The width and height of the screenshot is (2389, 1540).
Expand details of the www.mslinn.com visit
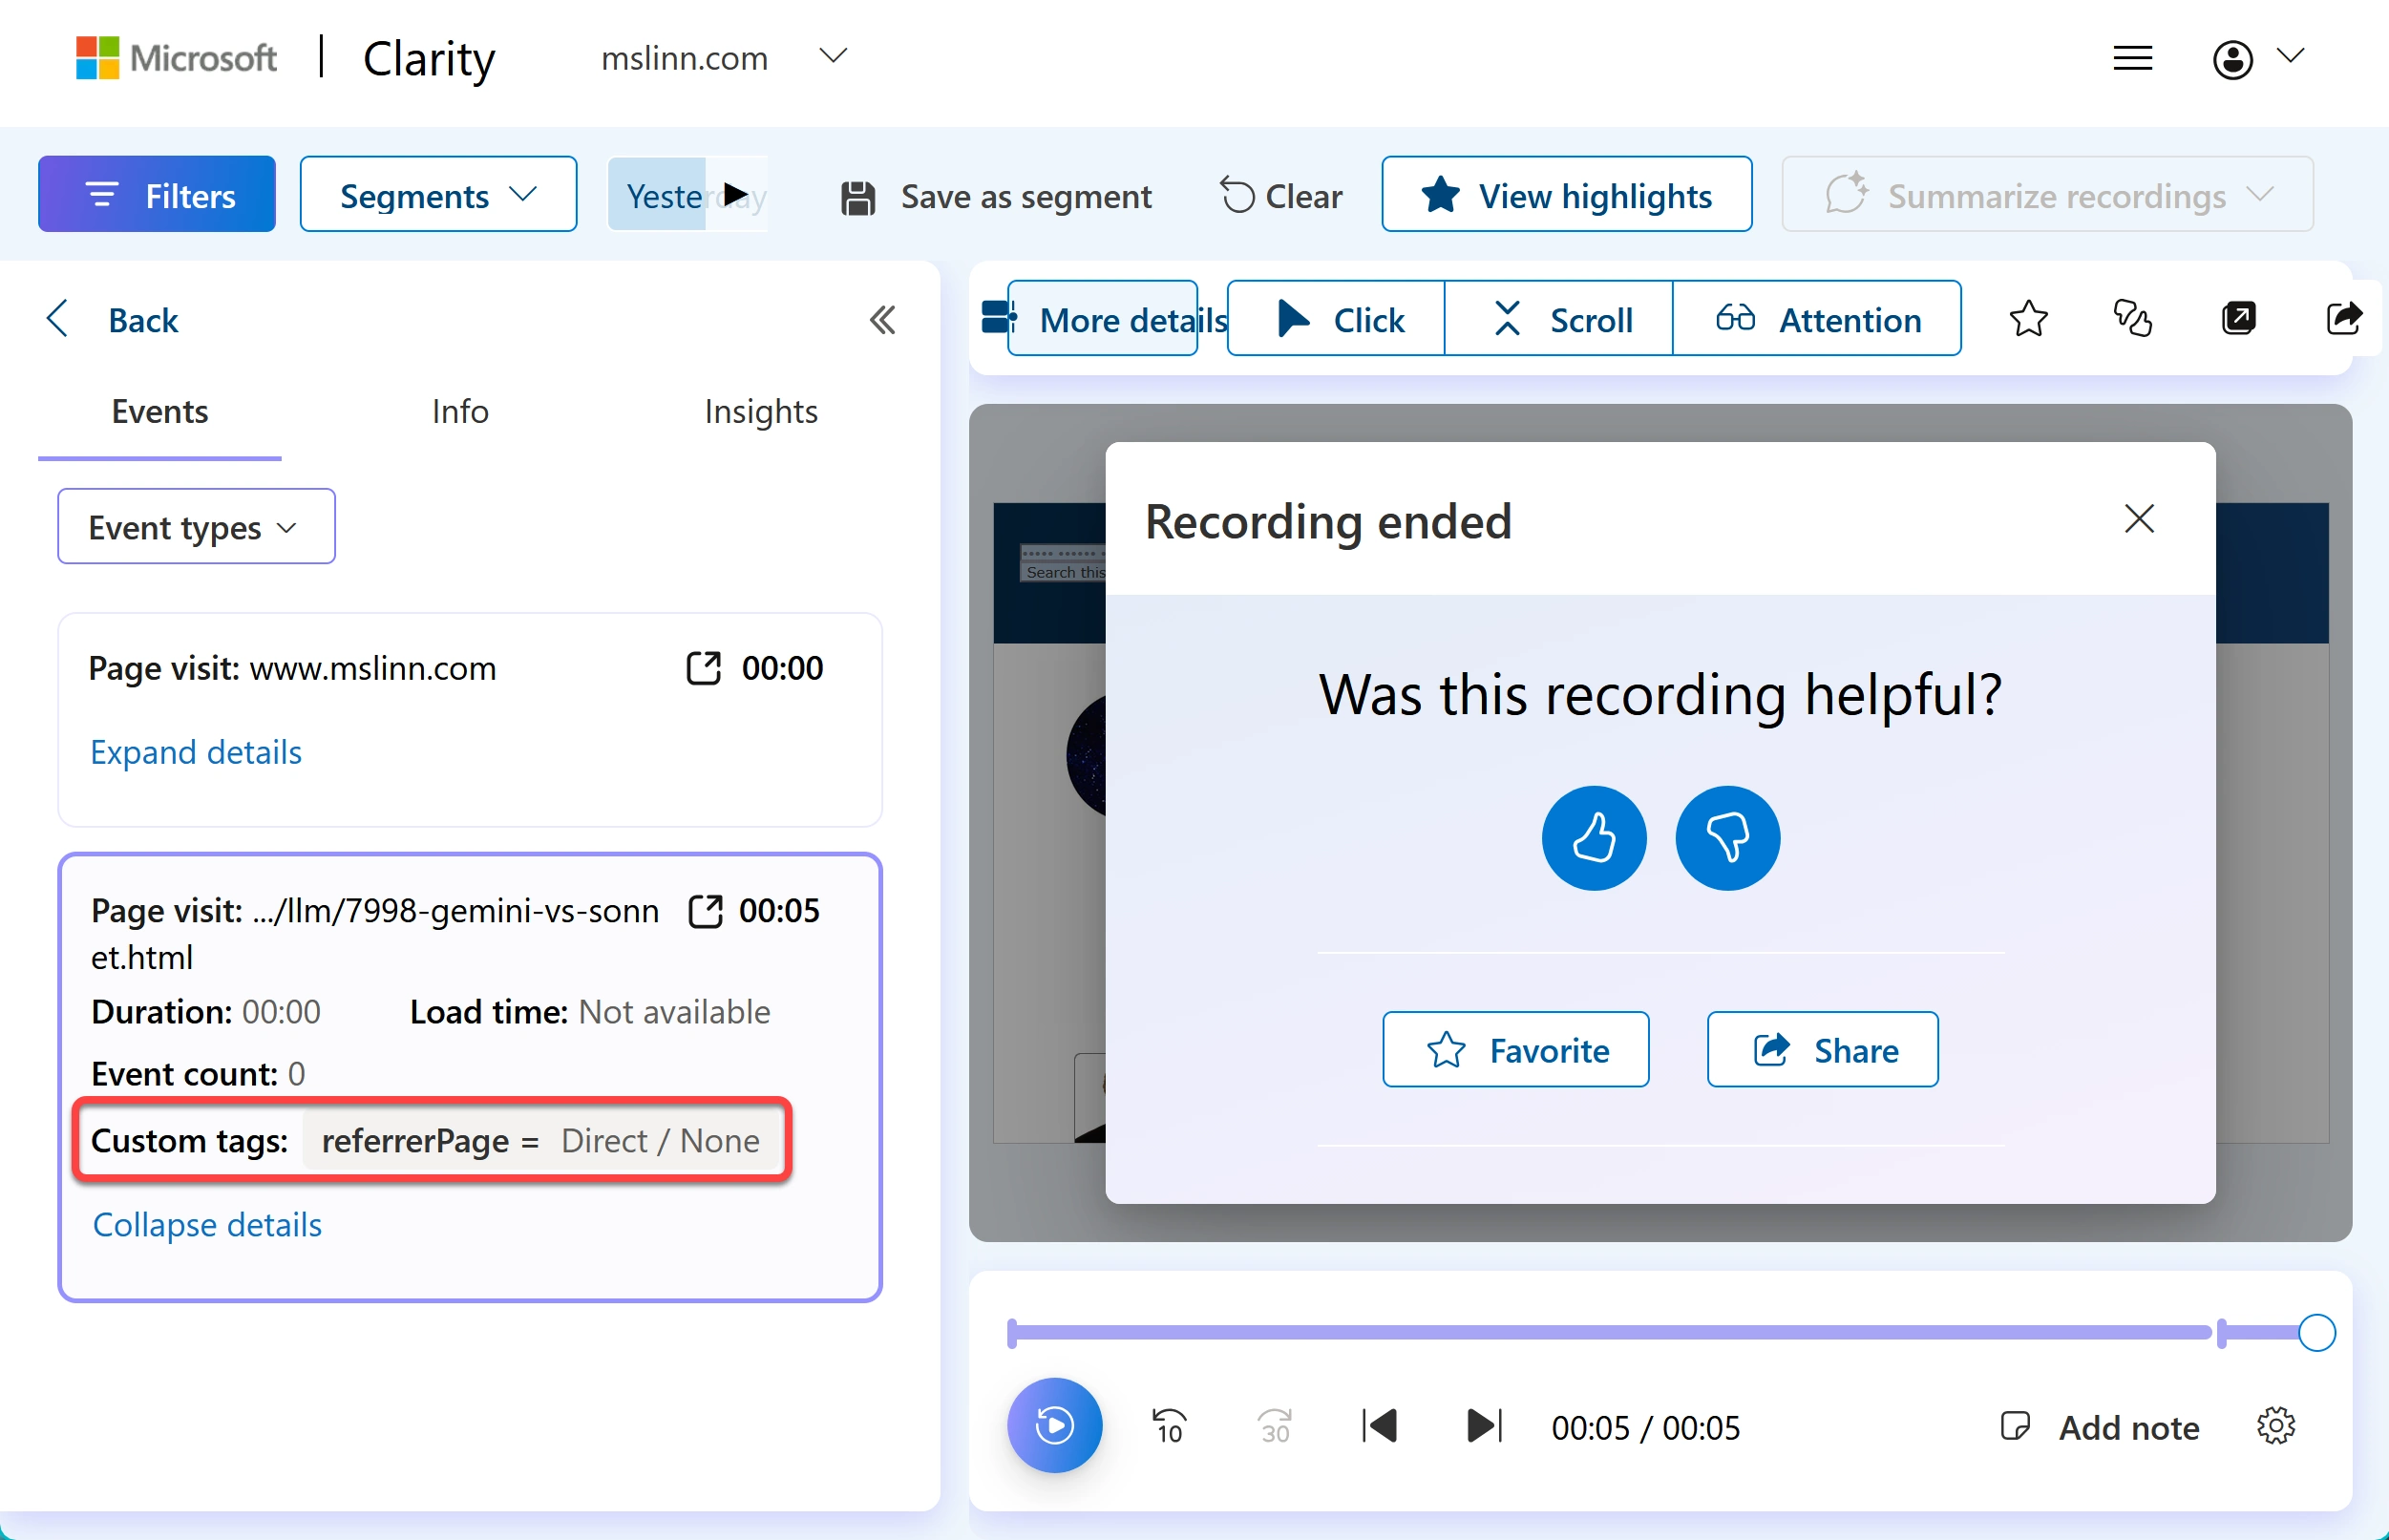[x=196, y=752]
